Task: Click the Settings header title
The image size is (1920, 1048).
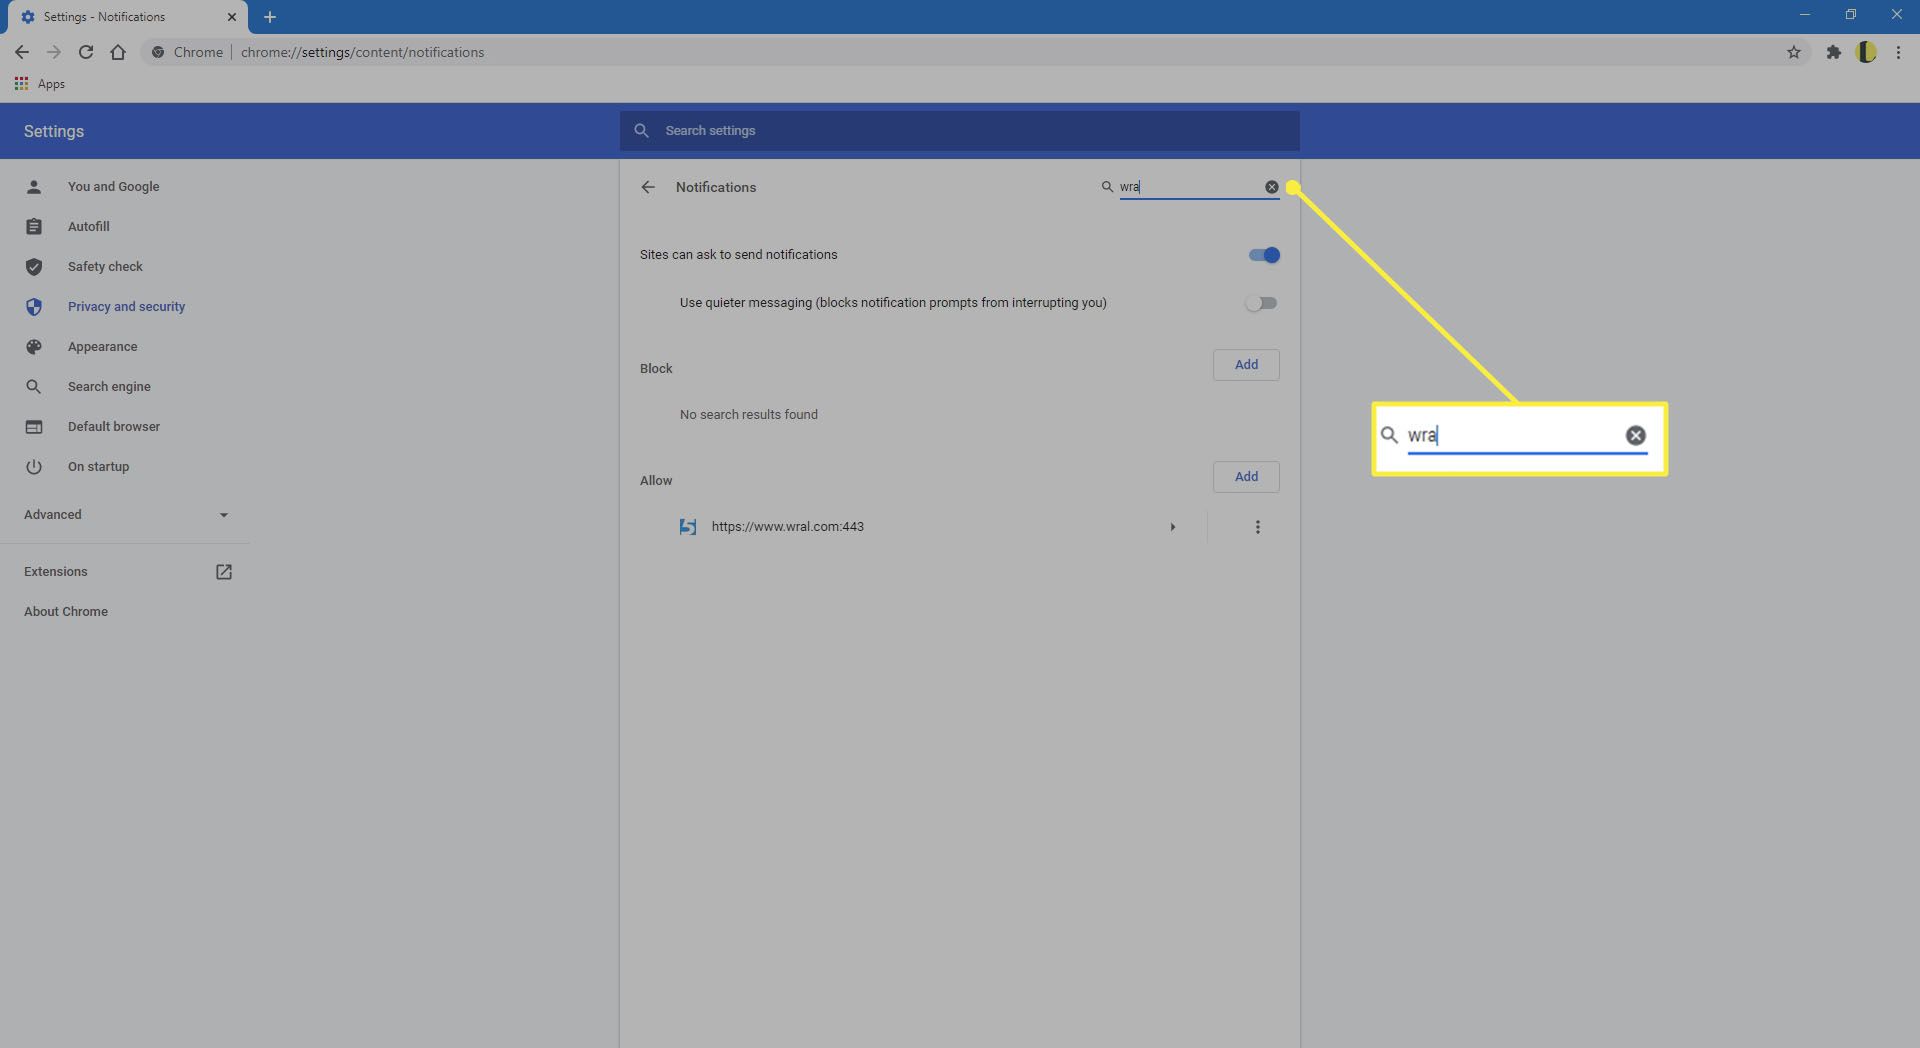Action: (x=54, y=131)
